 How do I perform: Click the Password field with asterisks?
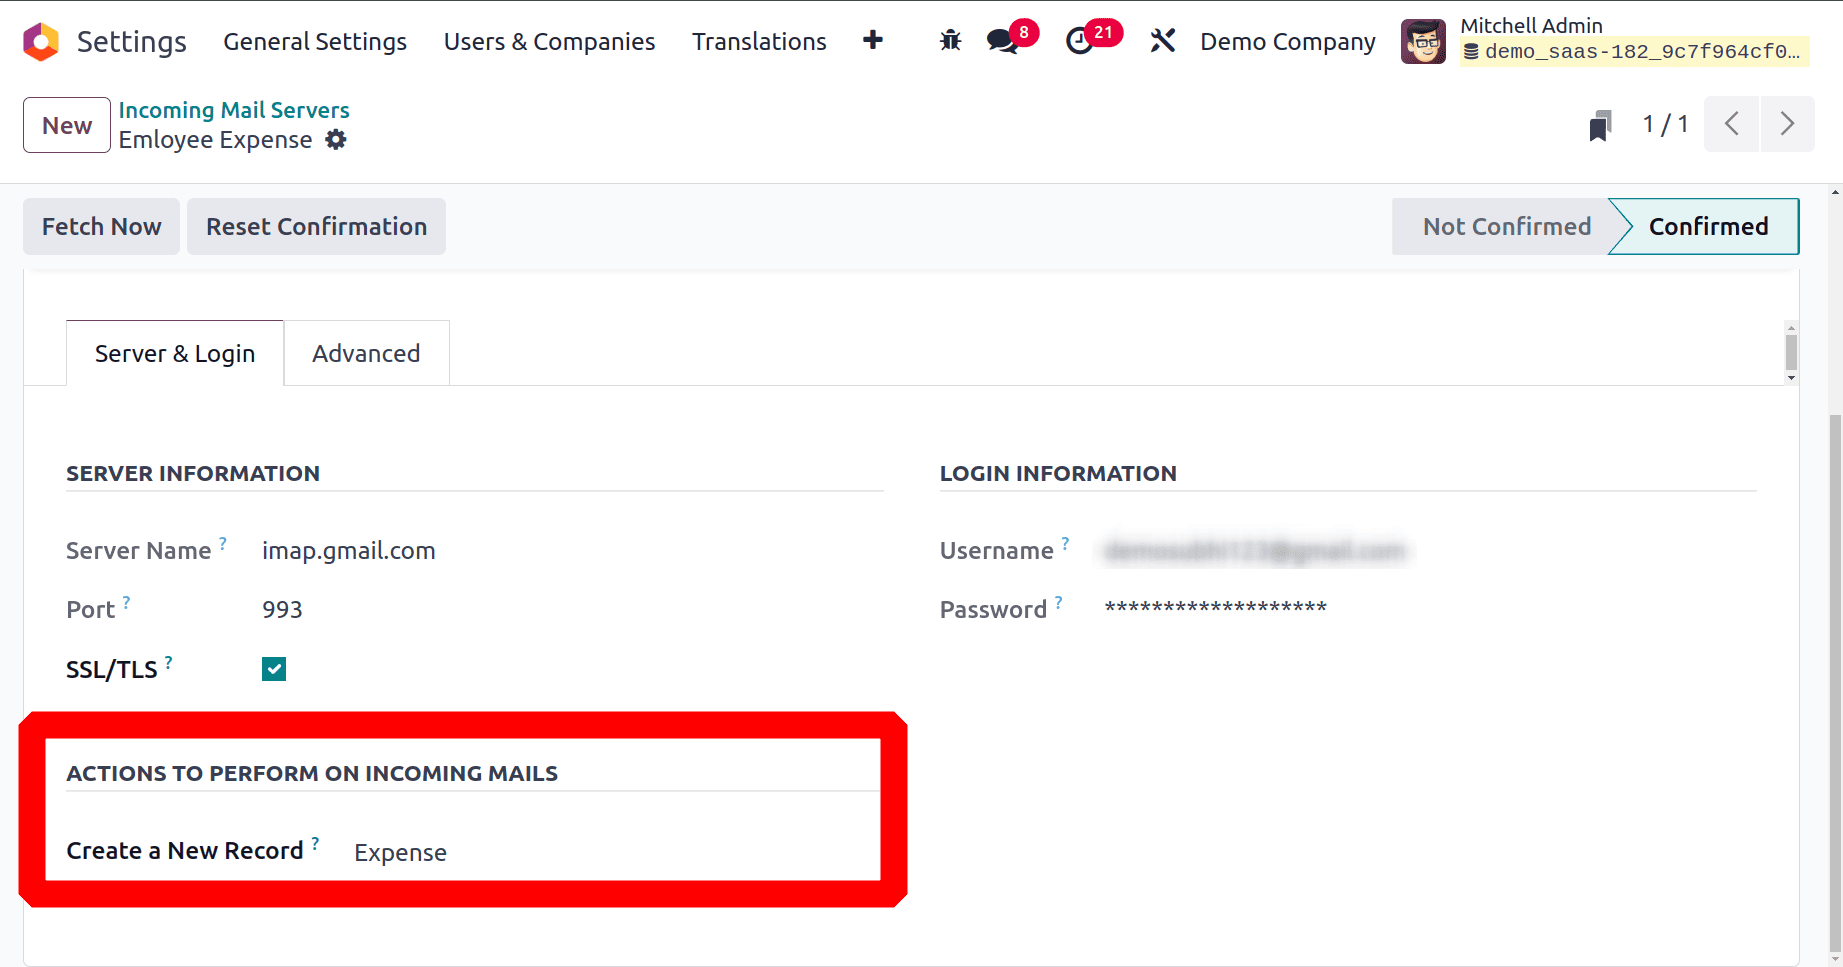(x=1215, y=607)
